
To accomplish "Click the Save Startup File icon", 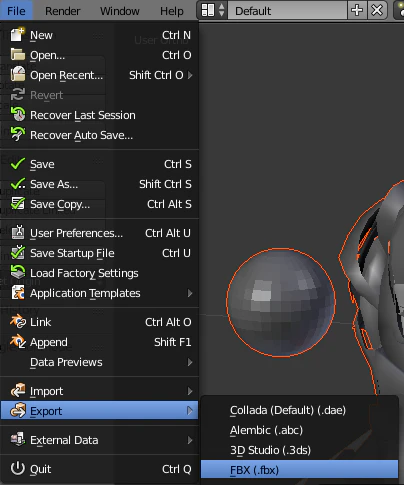I will (18, 252).
